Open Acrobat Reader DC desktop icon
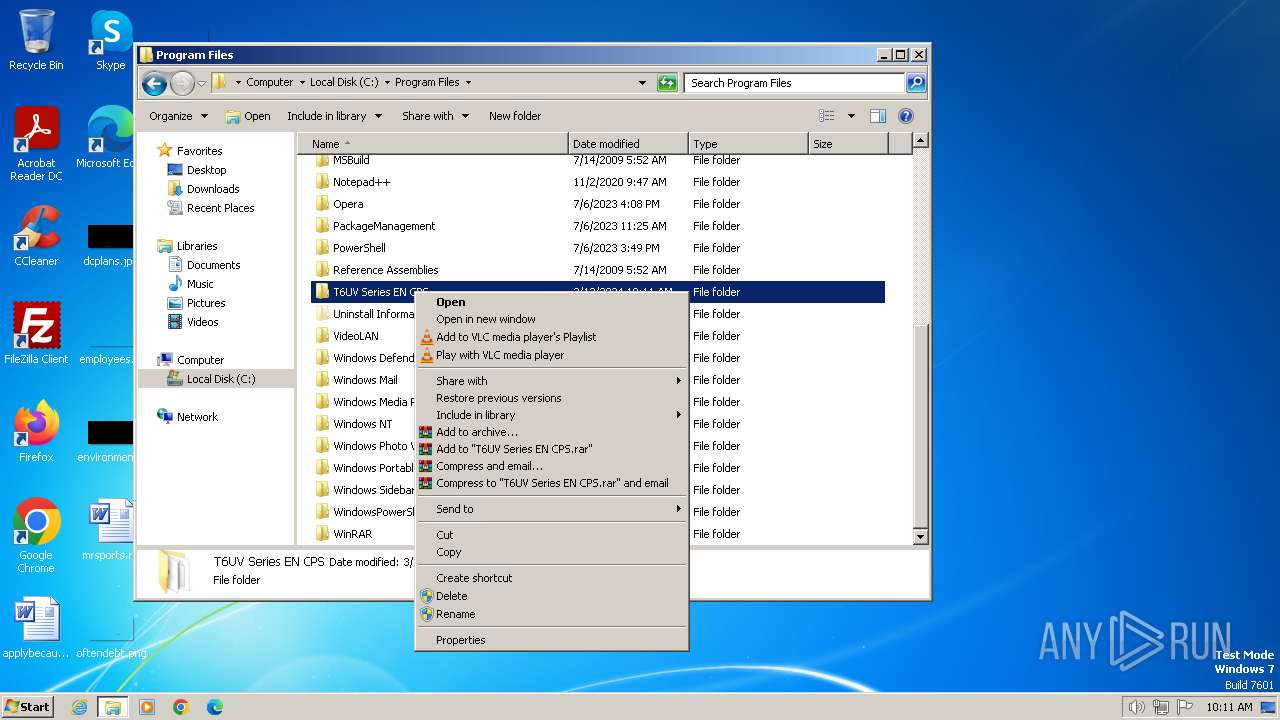The image size is (1280, 720). pos(36,144)
